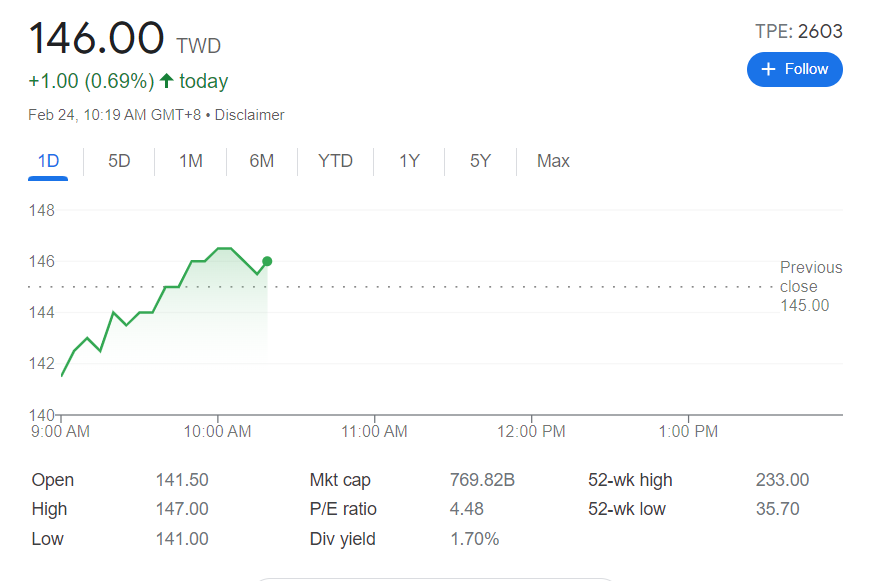This screenshot has height=581, width=873.
Task: Open the Disclaimer link
Action: tap(249, 115)
